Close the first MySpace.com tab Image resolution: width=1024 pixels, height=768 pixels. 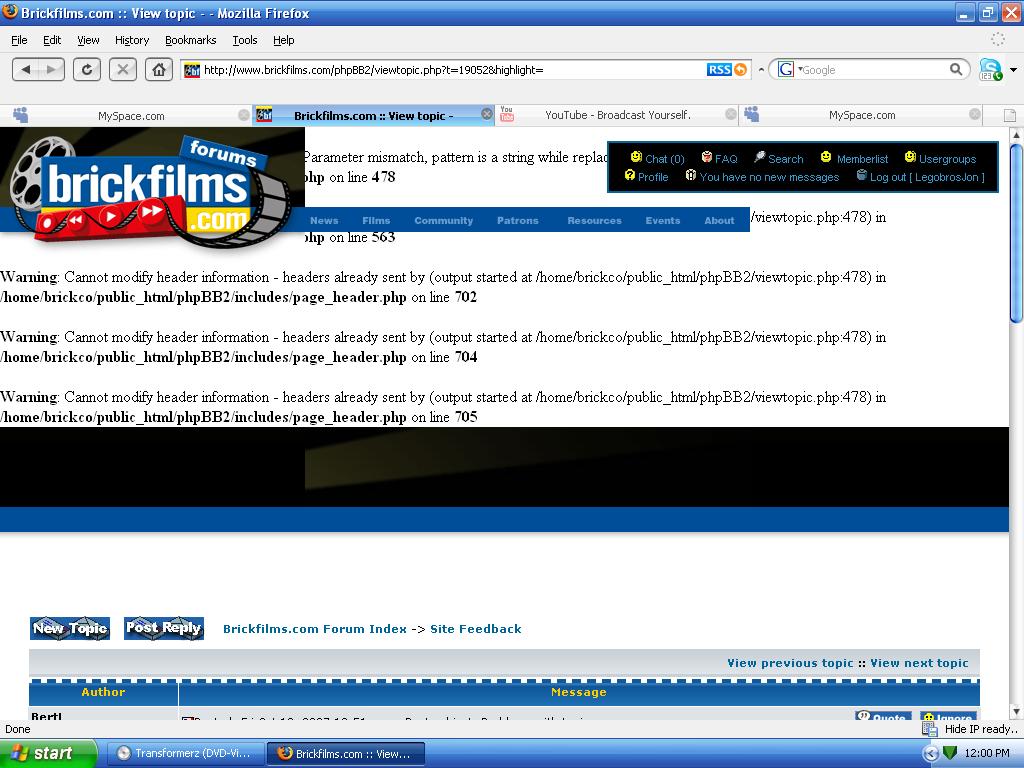click(x=244, y=115)
